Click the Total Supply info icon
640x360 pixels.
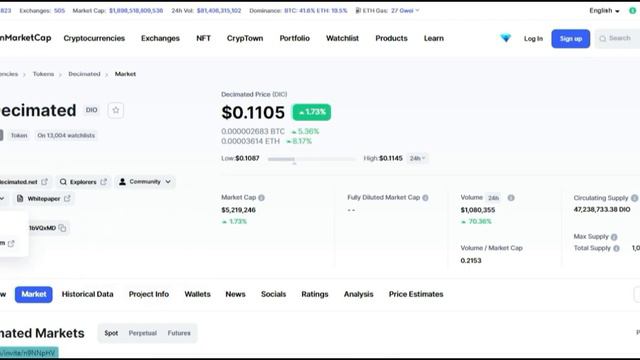click(616, 248)
